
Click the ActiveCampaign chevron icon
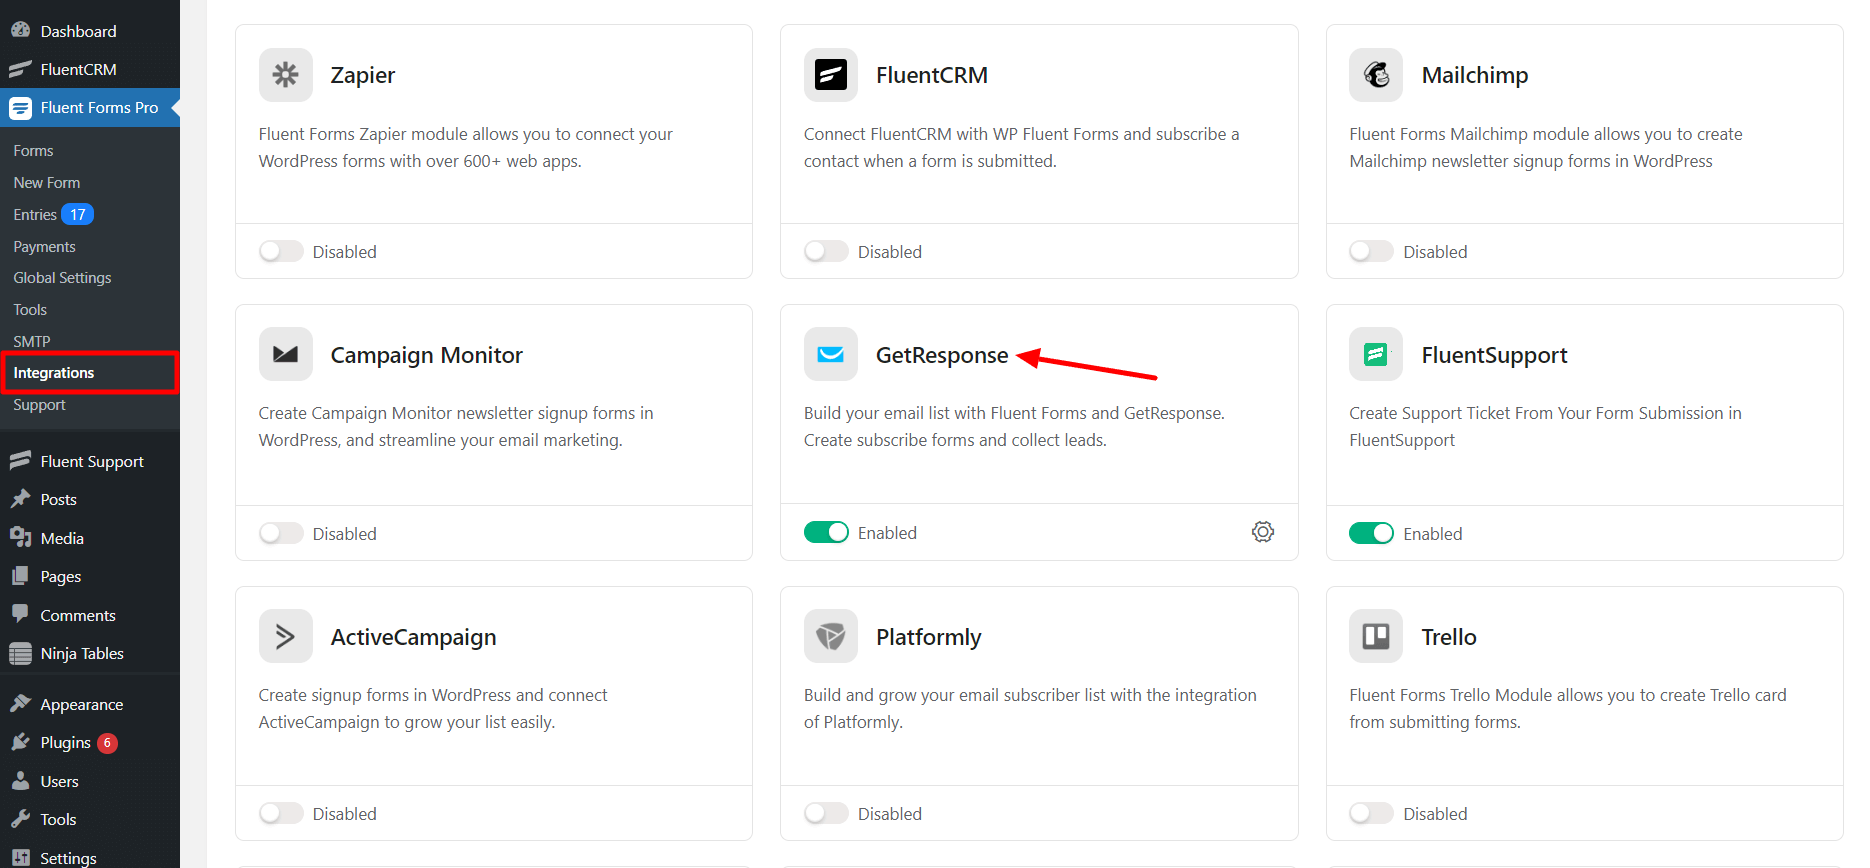click(x=285, y=637)
